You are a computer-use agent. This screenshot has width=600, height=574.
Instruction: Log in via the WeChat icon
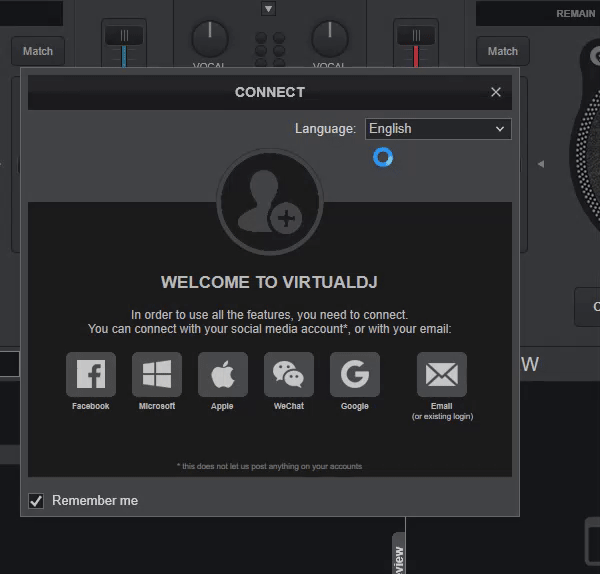[x=289, y=374]
